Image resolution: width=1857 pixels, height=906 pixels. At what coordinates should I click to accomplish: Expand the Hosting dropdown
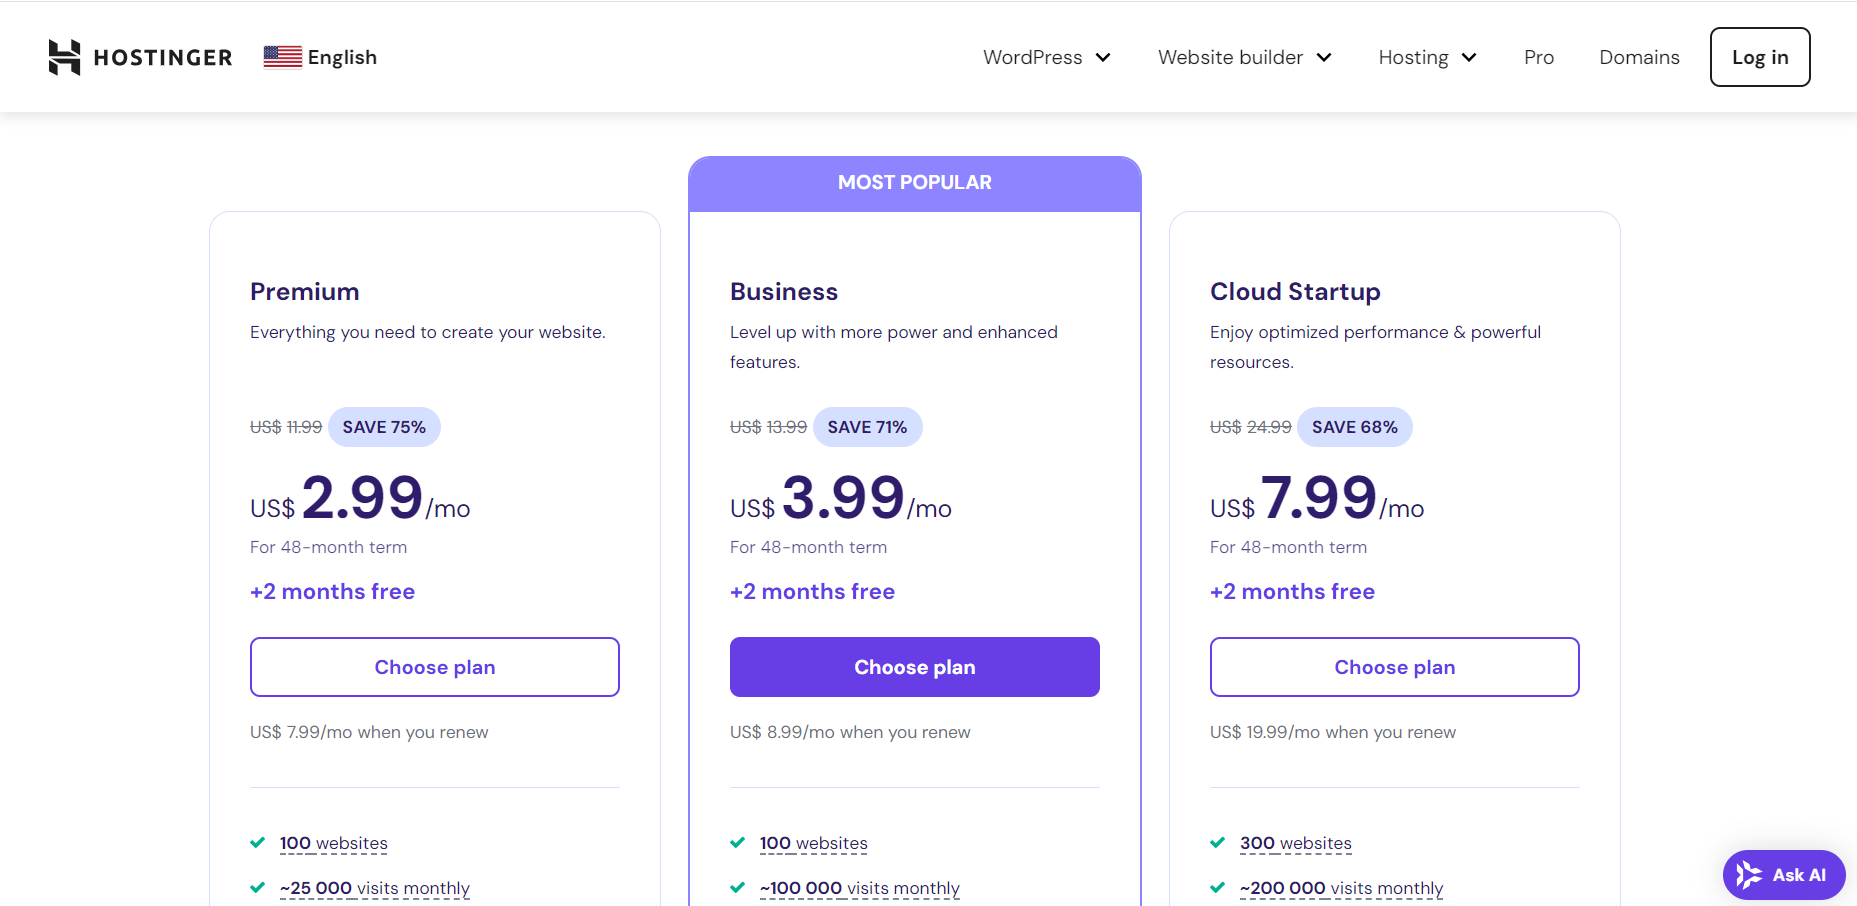[x=1427, y=57]
